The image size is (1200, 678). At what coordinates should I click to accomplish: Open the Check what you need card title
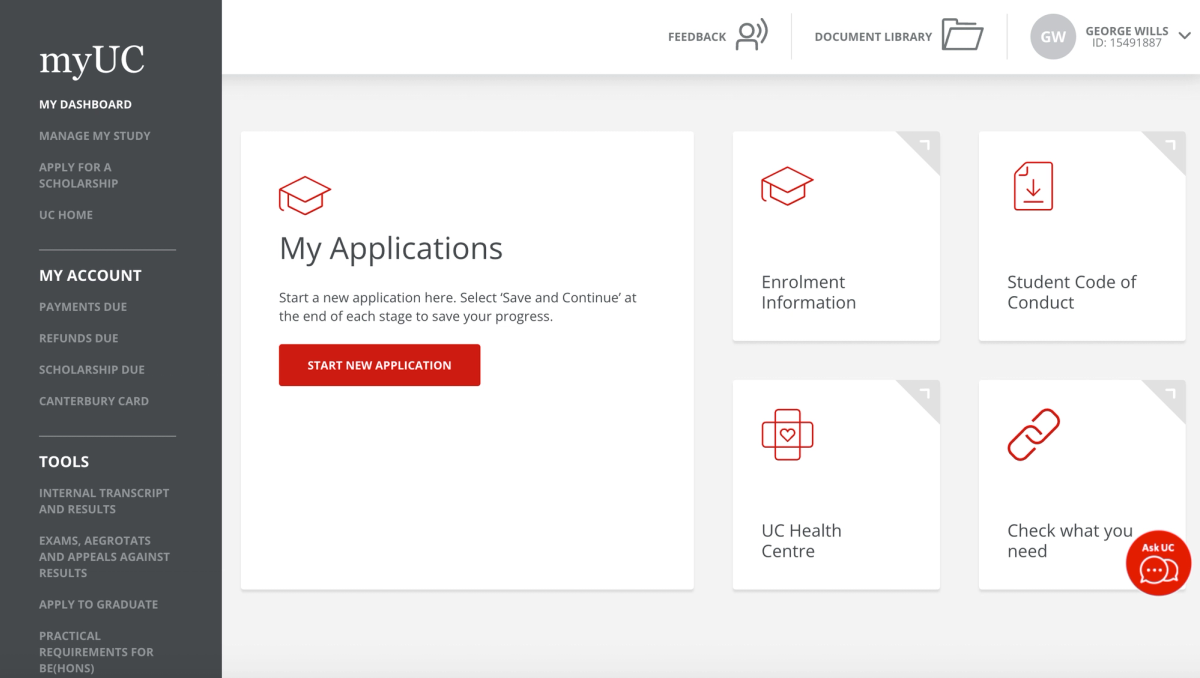tap(1070, 541)
